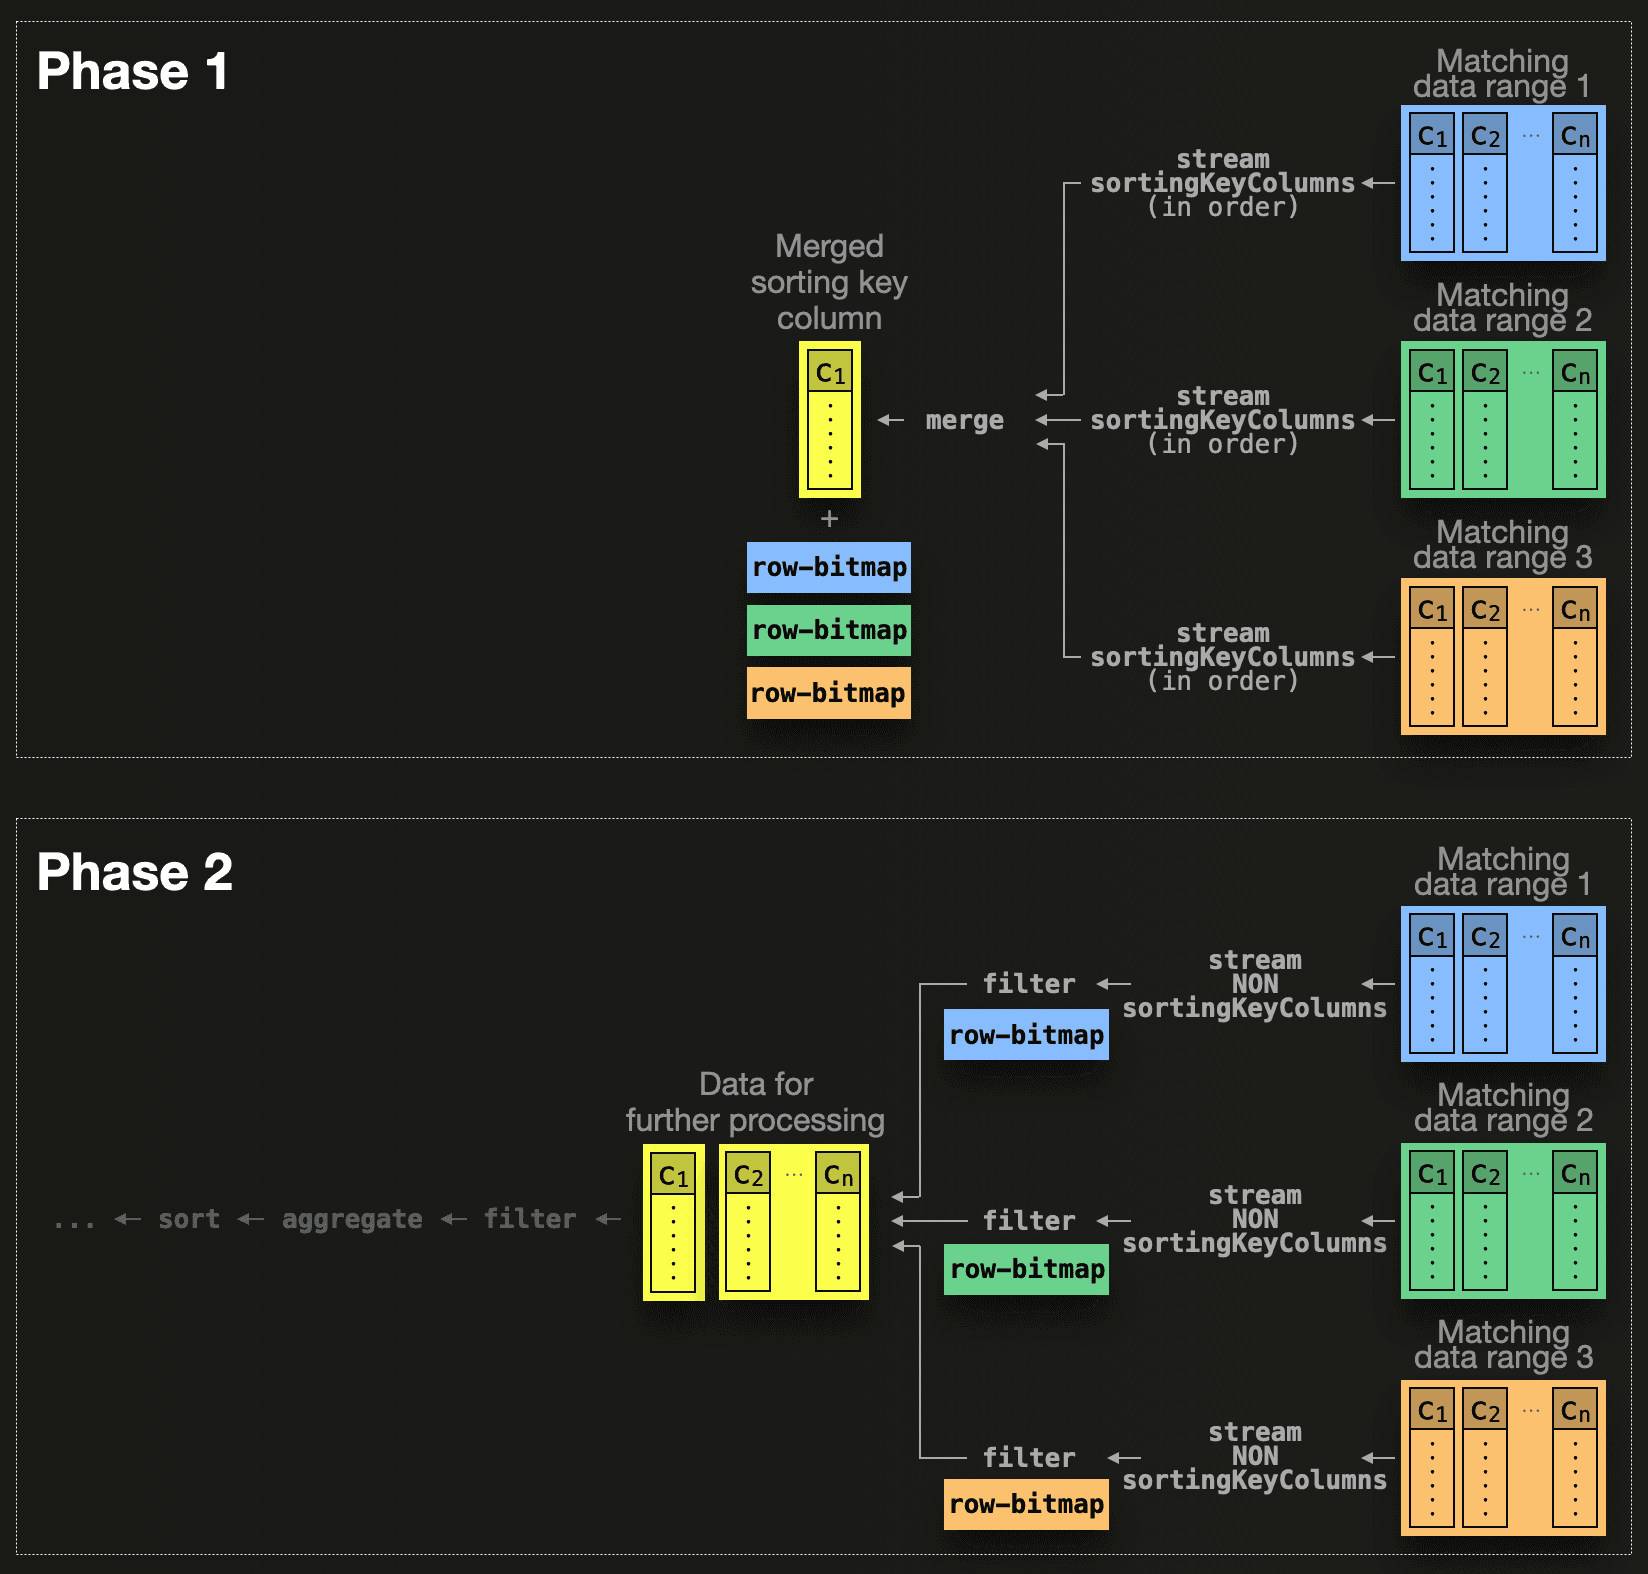The image size is (1648, 1574).
Task: Select the yellow merged sorting key C1 column in Phase 1
Action: click(829, 420)
